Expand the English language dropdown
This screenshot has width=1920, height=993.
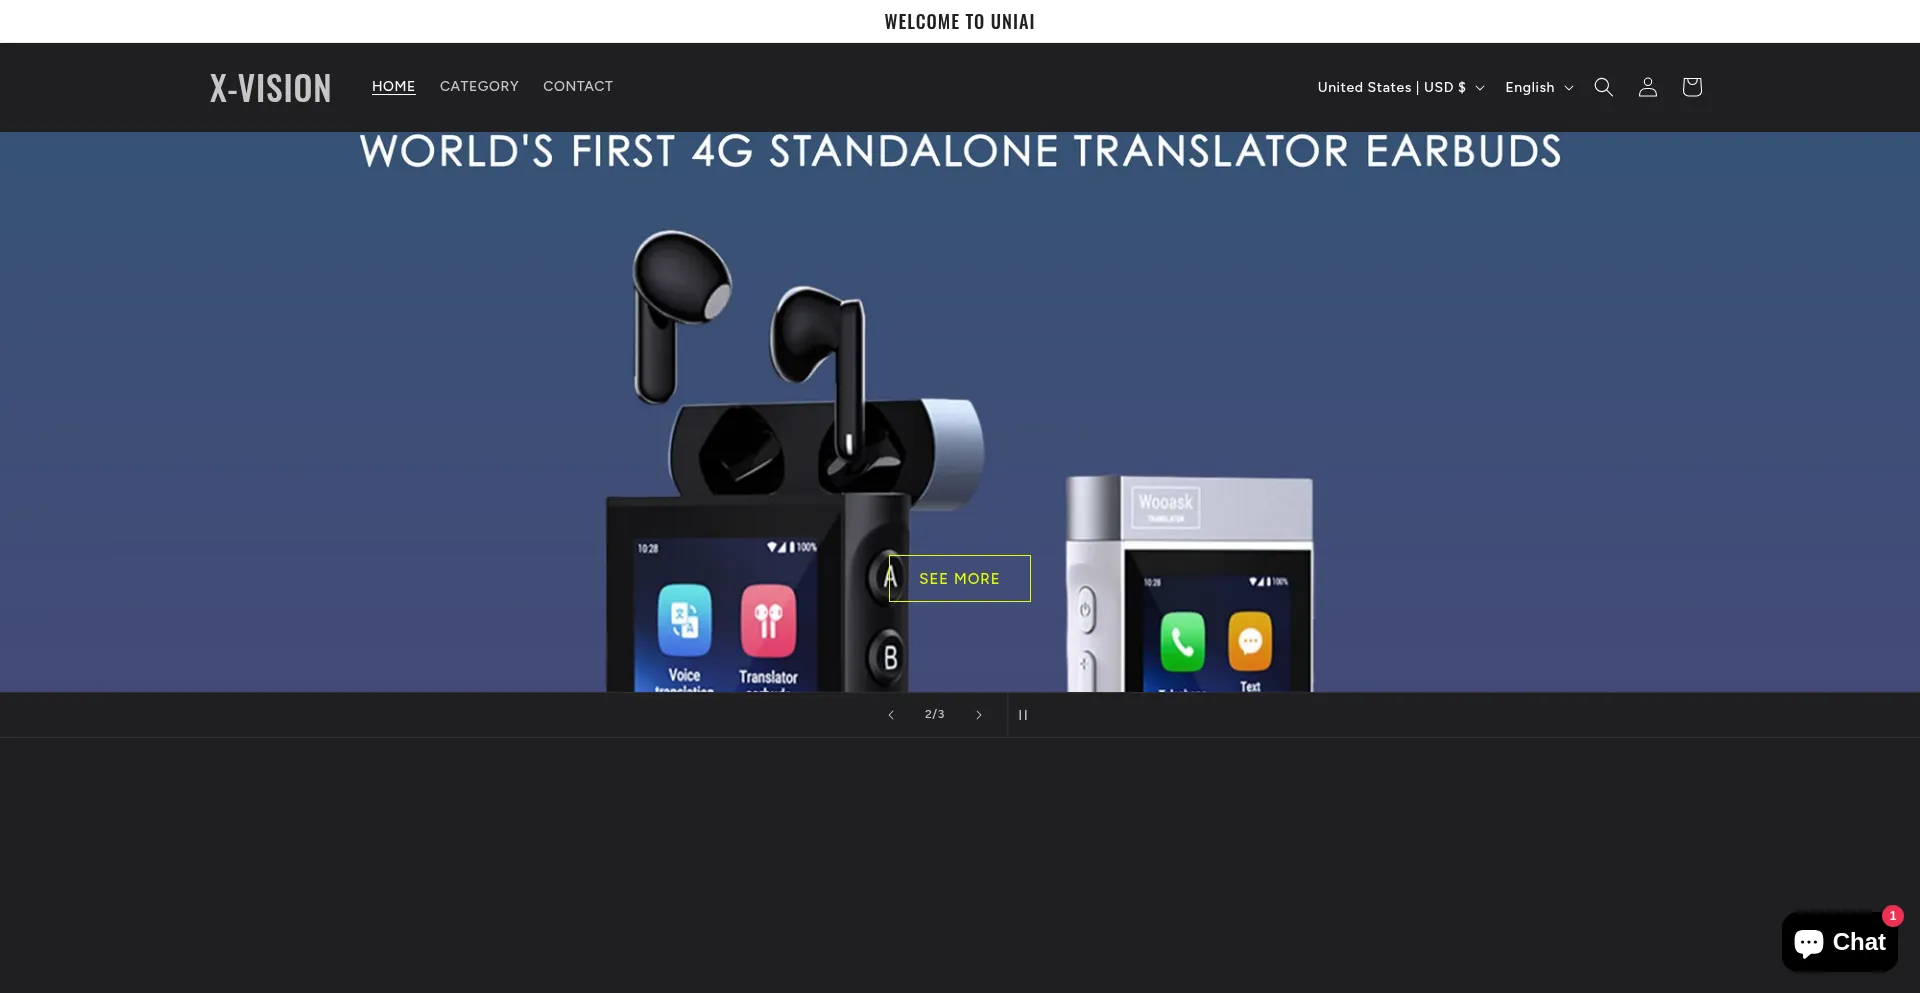pos(1538,87)
